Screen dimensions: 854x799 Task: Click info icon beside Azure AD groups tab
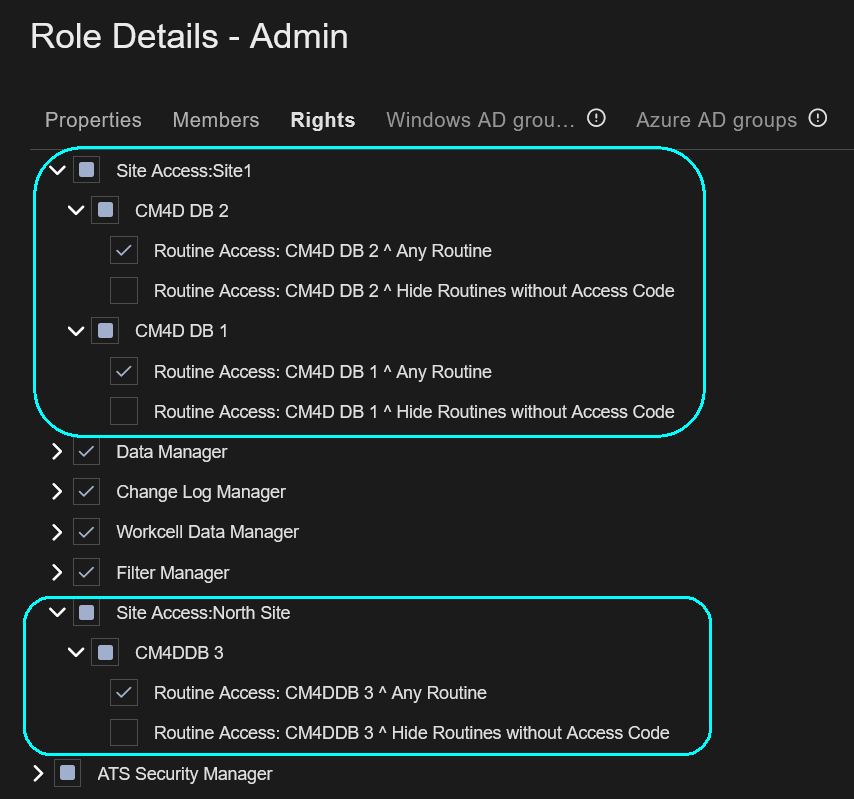point(818,118)
